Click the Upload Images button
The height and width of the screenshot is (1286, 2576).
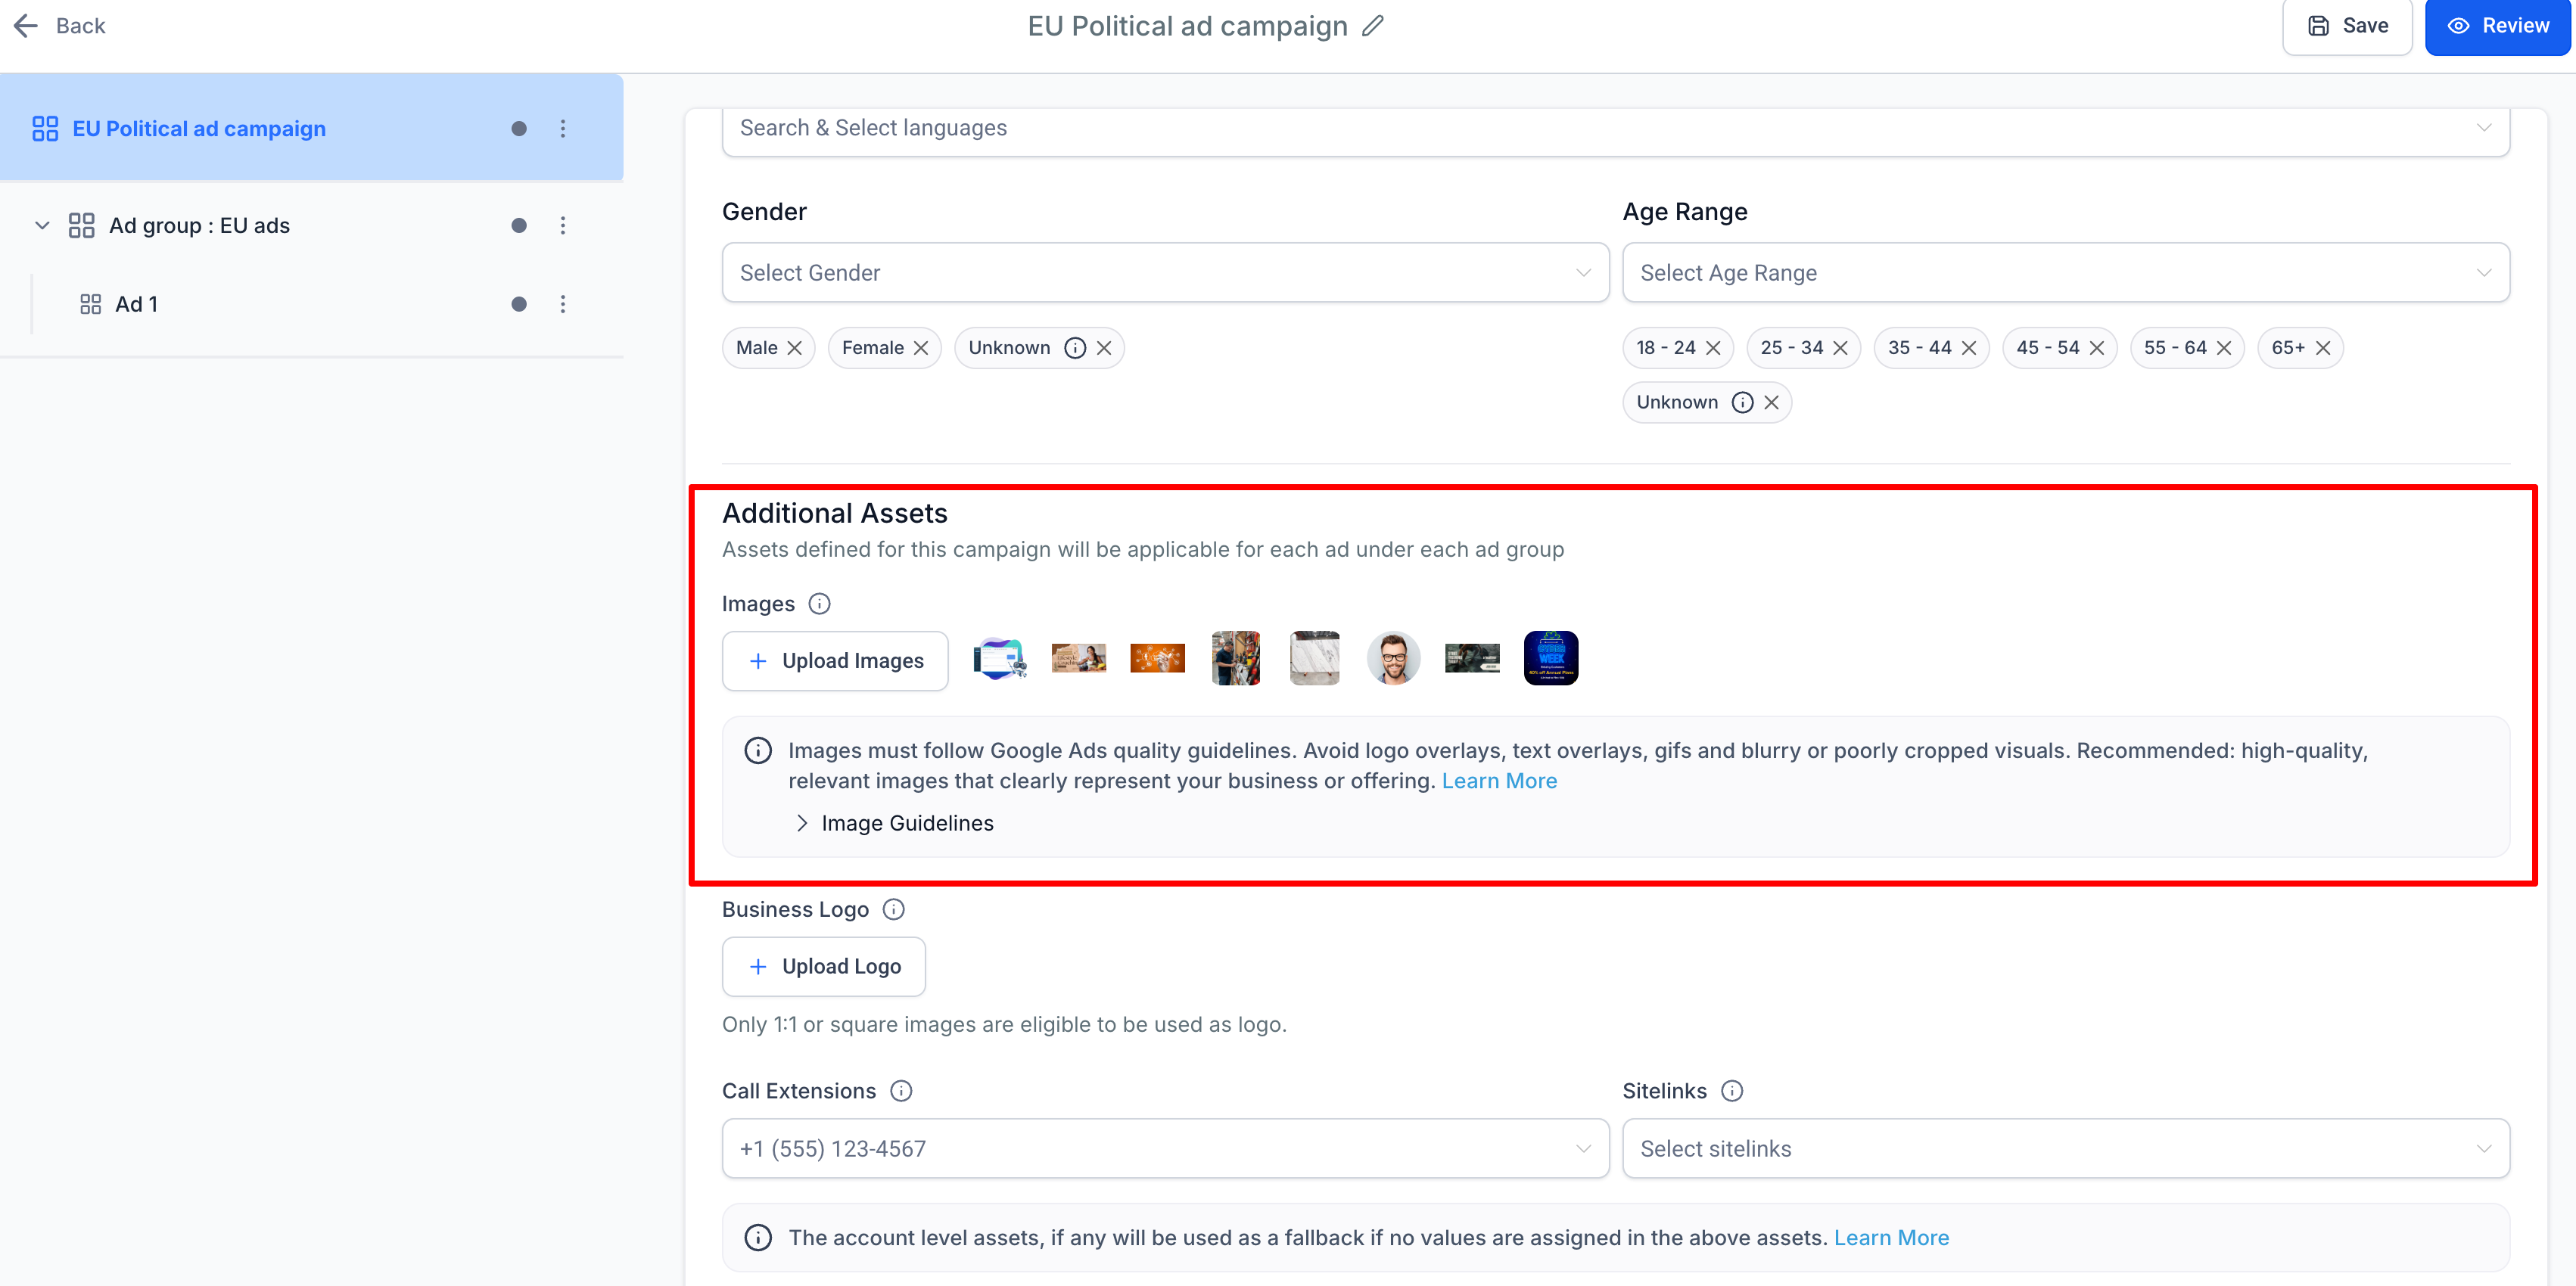pyautogui.click(x=835, y=661)
